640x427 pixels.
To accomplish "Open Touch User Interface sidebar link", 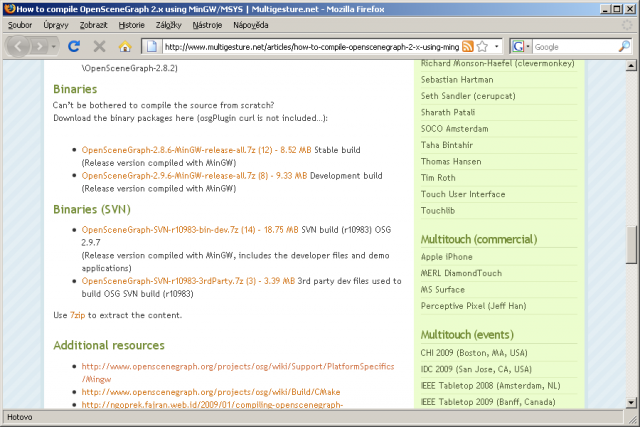I will point(463,194).
